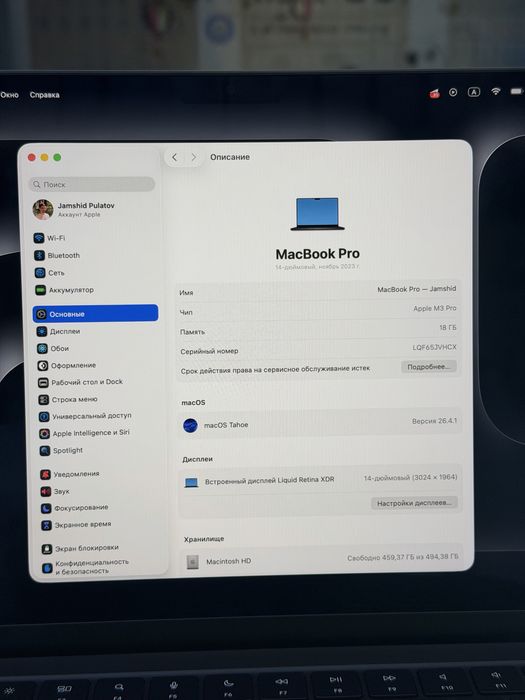Click the Описание window title
The height and width of the screenshot is (700, 525).
pos(230,157)
